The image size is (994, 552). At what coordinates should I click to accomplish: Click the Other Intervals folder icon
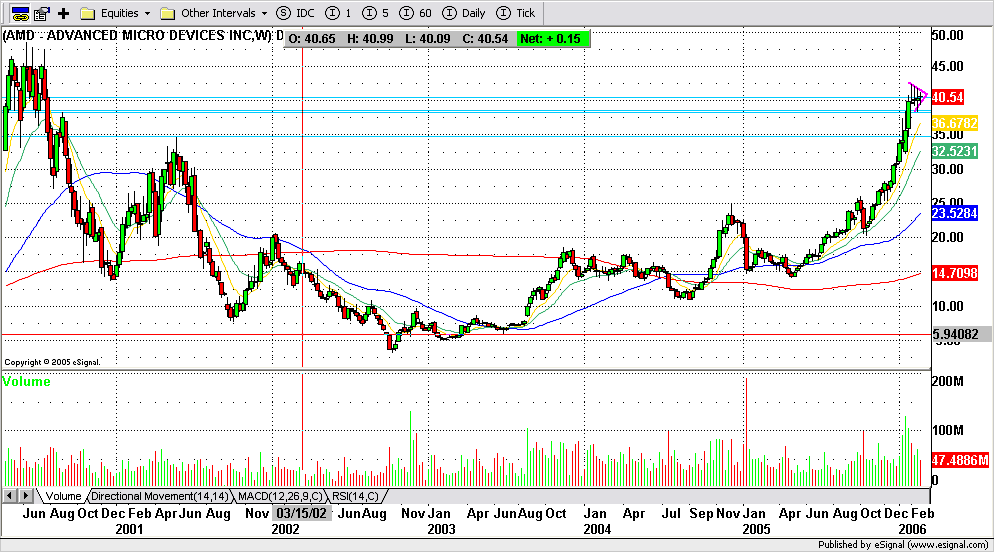(x=167, y=13)
